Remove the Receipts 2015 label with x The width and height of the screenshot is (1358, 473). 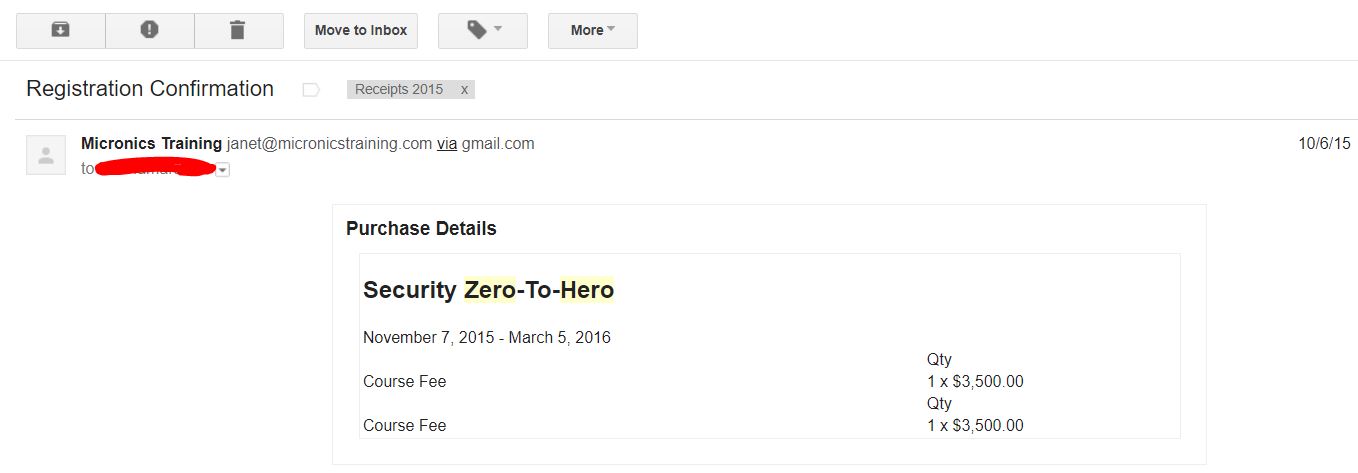[464, 89]
